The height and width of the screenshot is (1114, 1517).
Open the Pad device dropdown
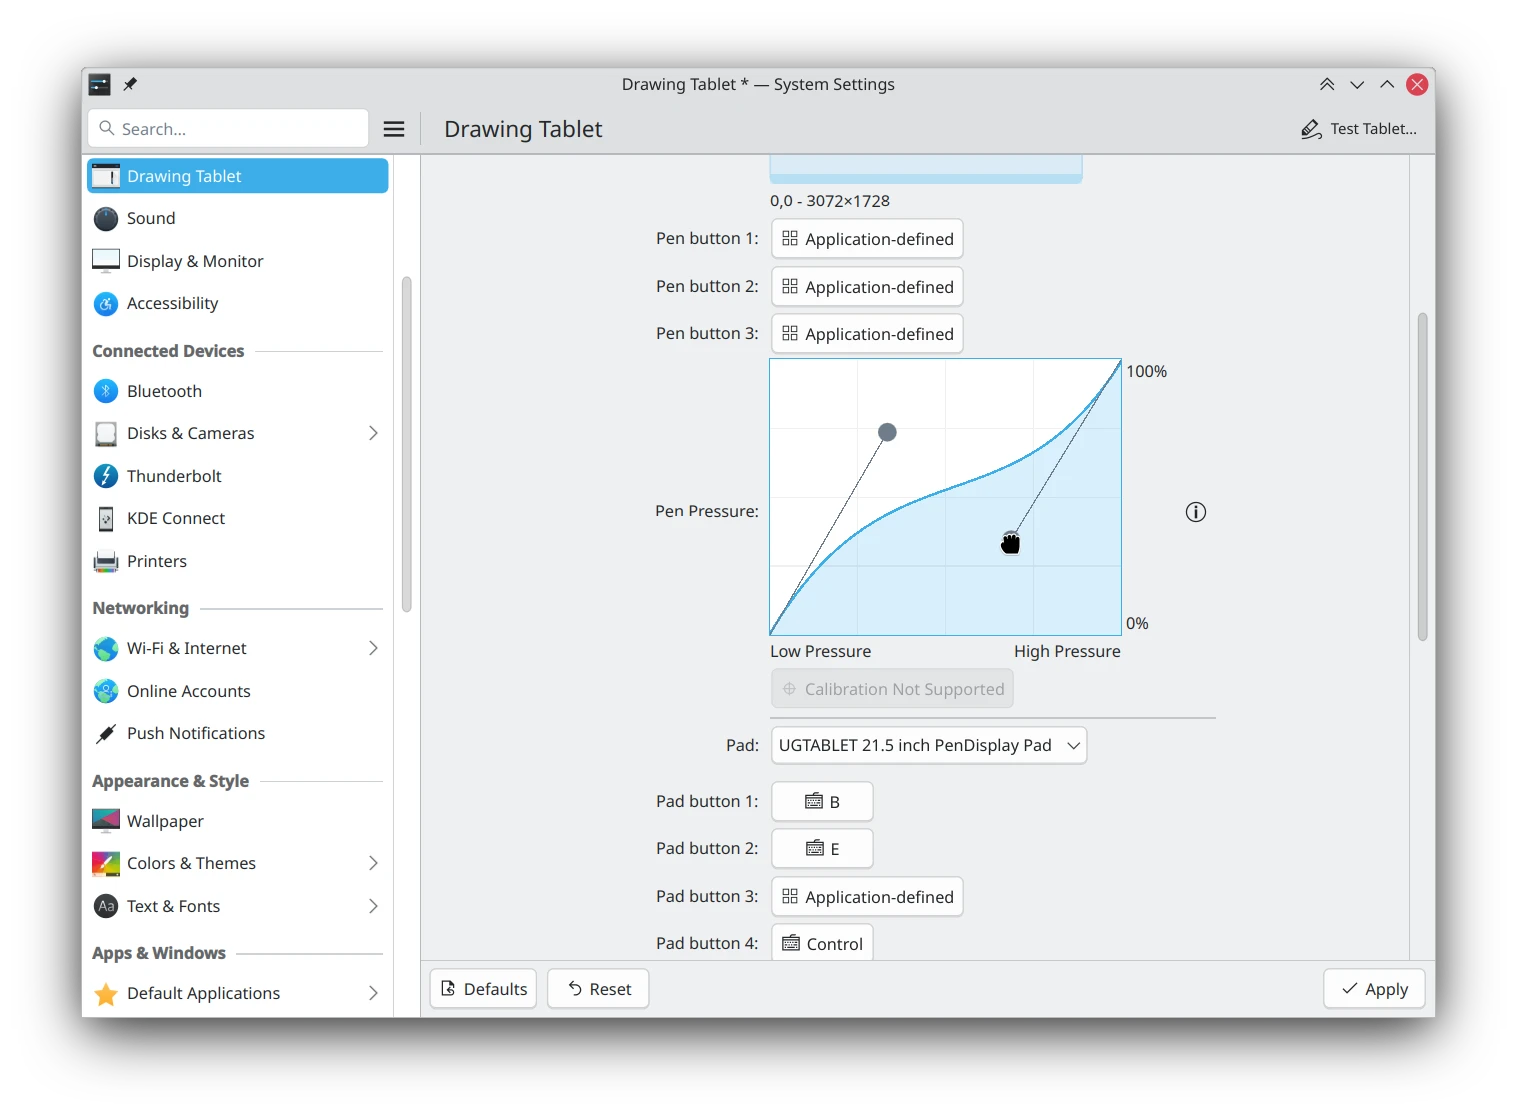click(929, 745)
